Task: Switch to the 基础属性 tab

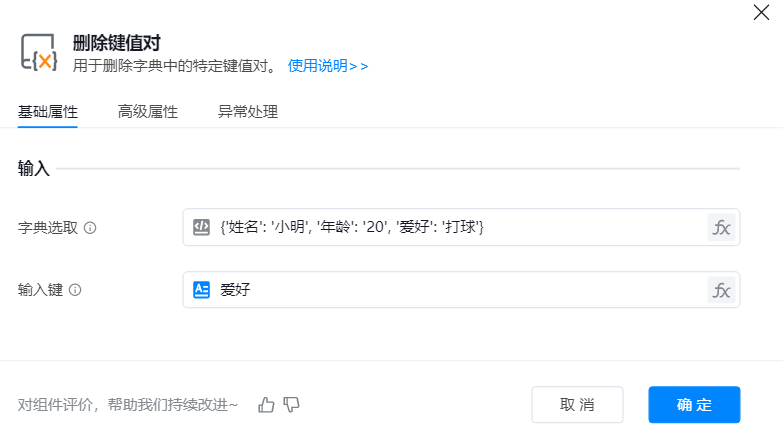Action: (x=48, y=112)
